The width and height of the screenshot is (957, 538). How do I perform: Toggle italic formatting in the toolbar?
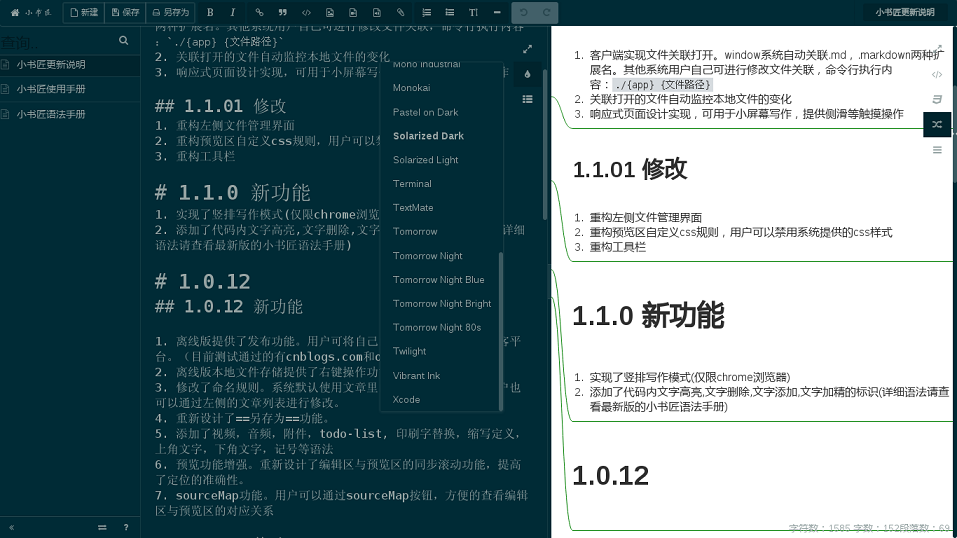click(x=233, y=12)
